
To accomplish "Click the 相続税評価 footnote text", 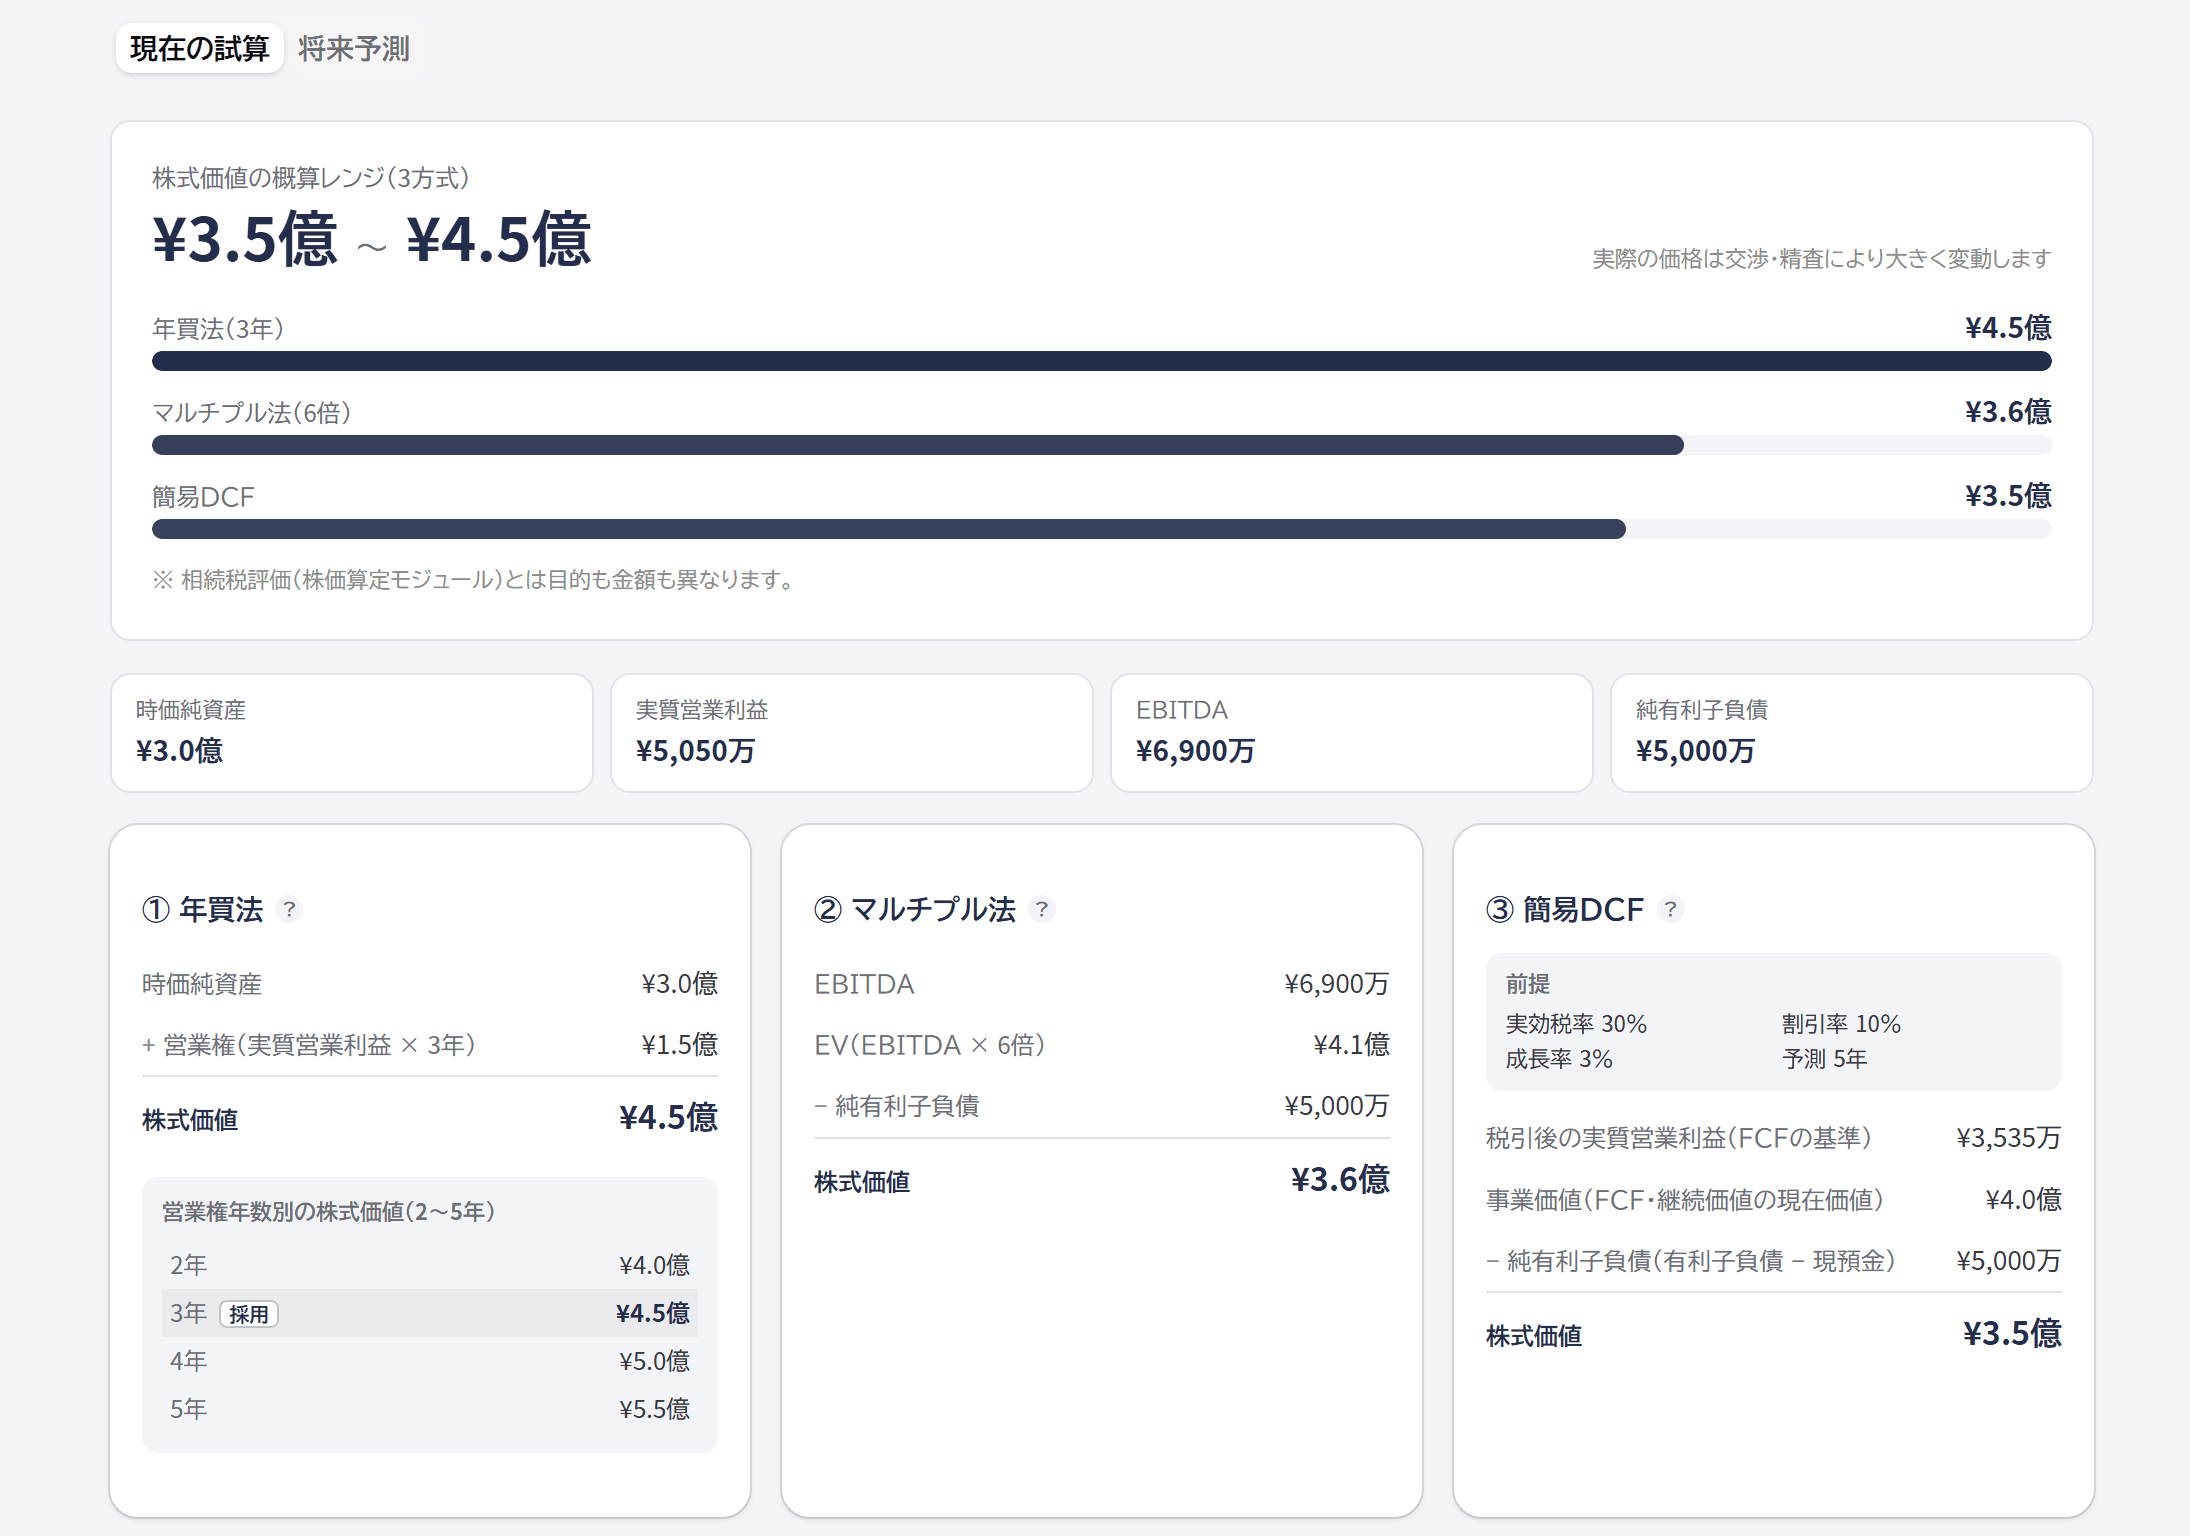I will click(x=472, y=580).
